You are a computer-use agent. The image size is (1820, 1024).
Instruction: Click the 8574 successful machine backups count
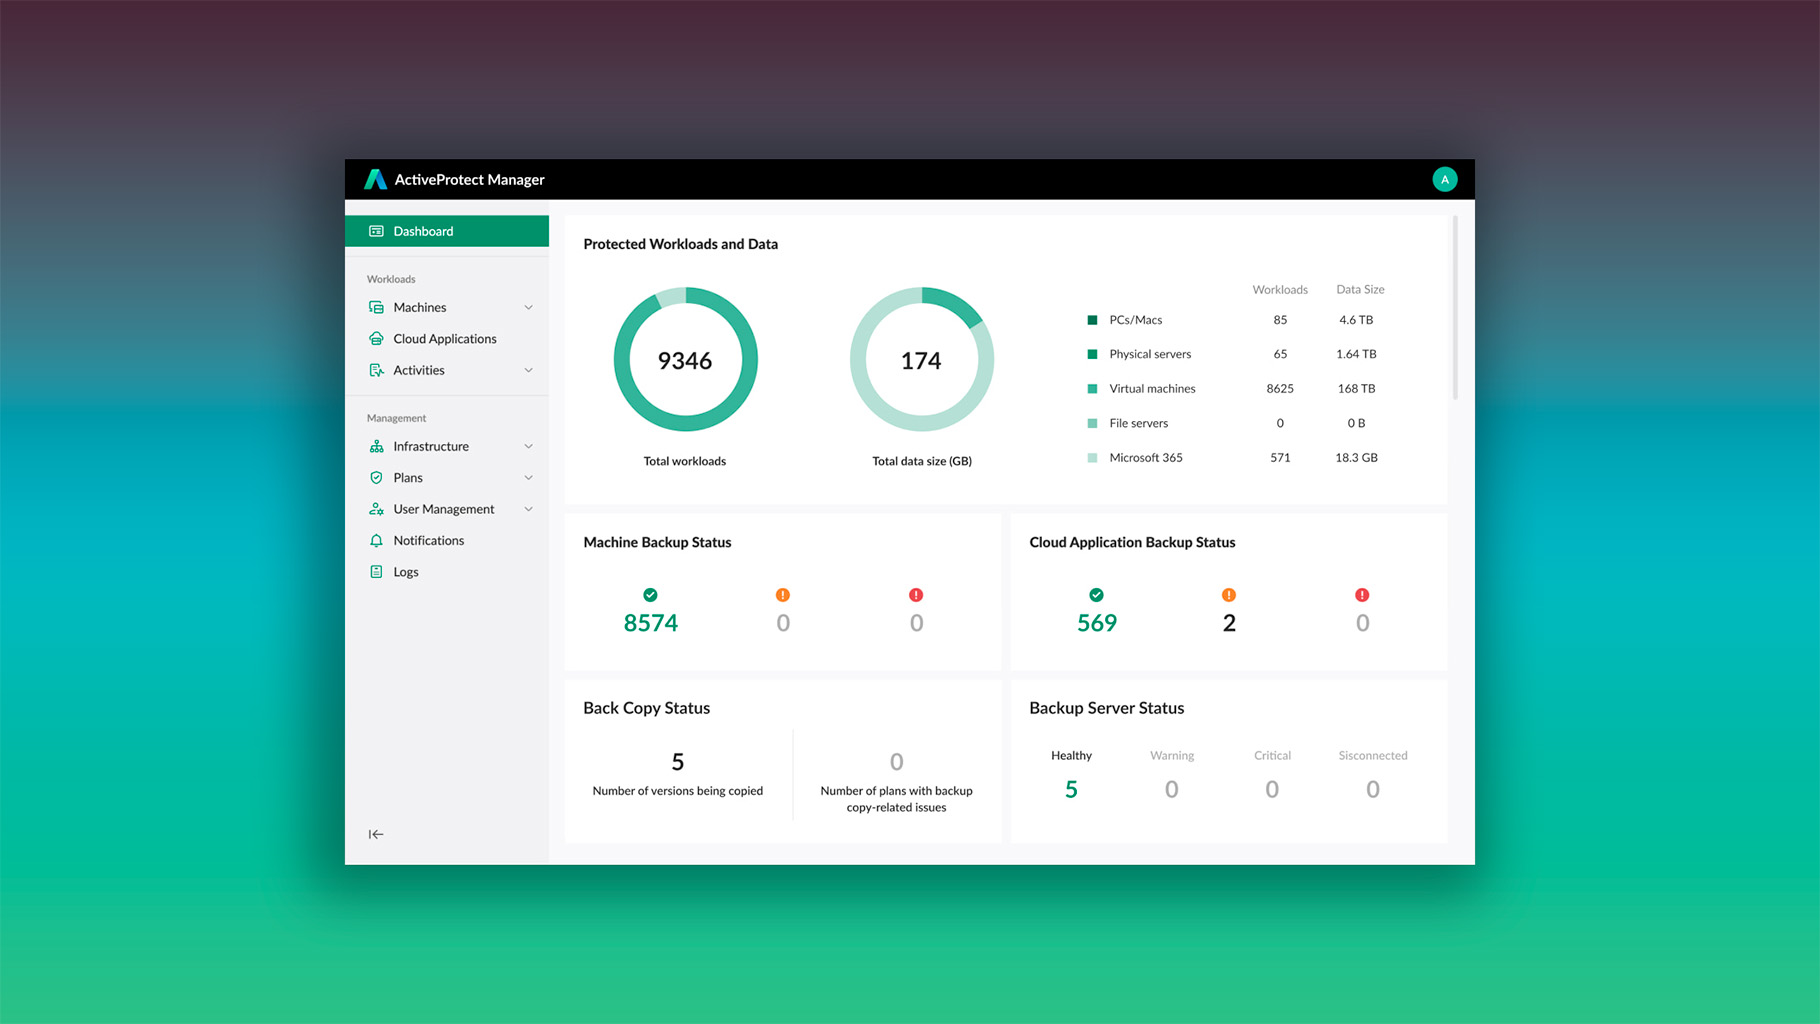651,623
